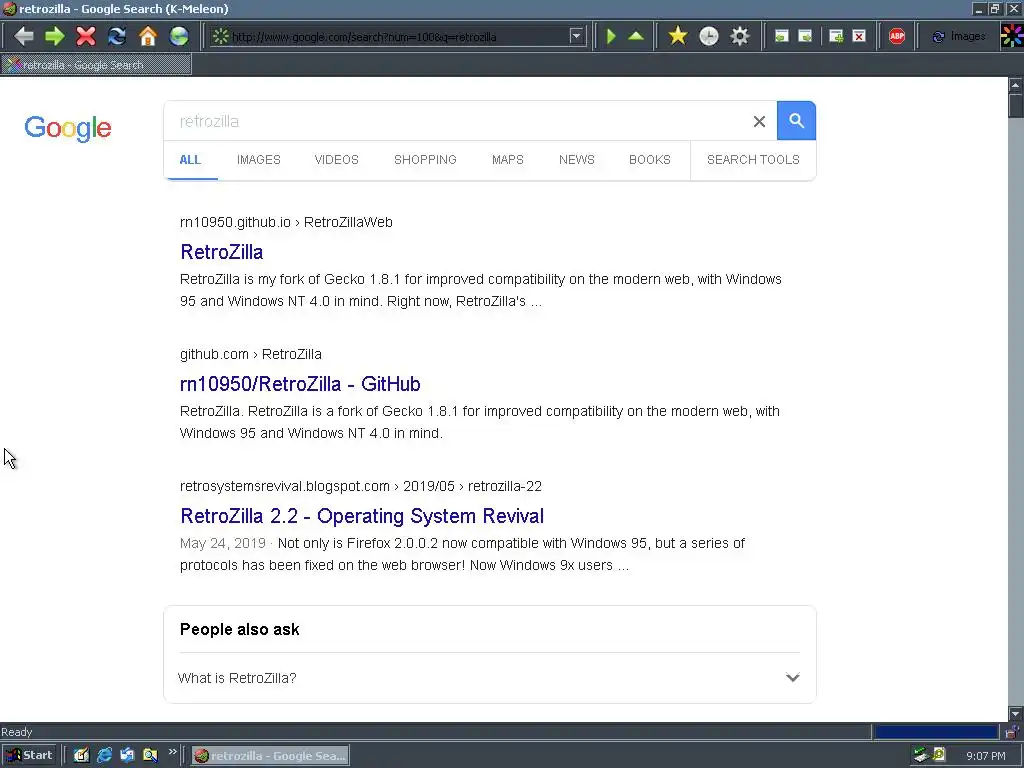1024x768 pixels.
Task: Close the tab with small red X icon
Action: click(x=859, y=36)
